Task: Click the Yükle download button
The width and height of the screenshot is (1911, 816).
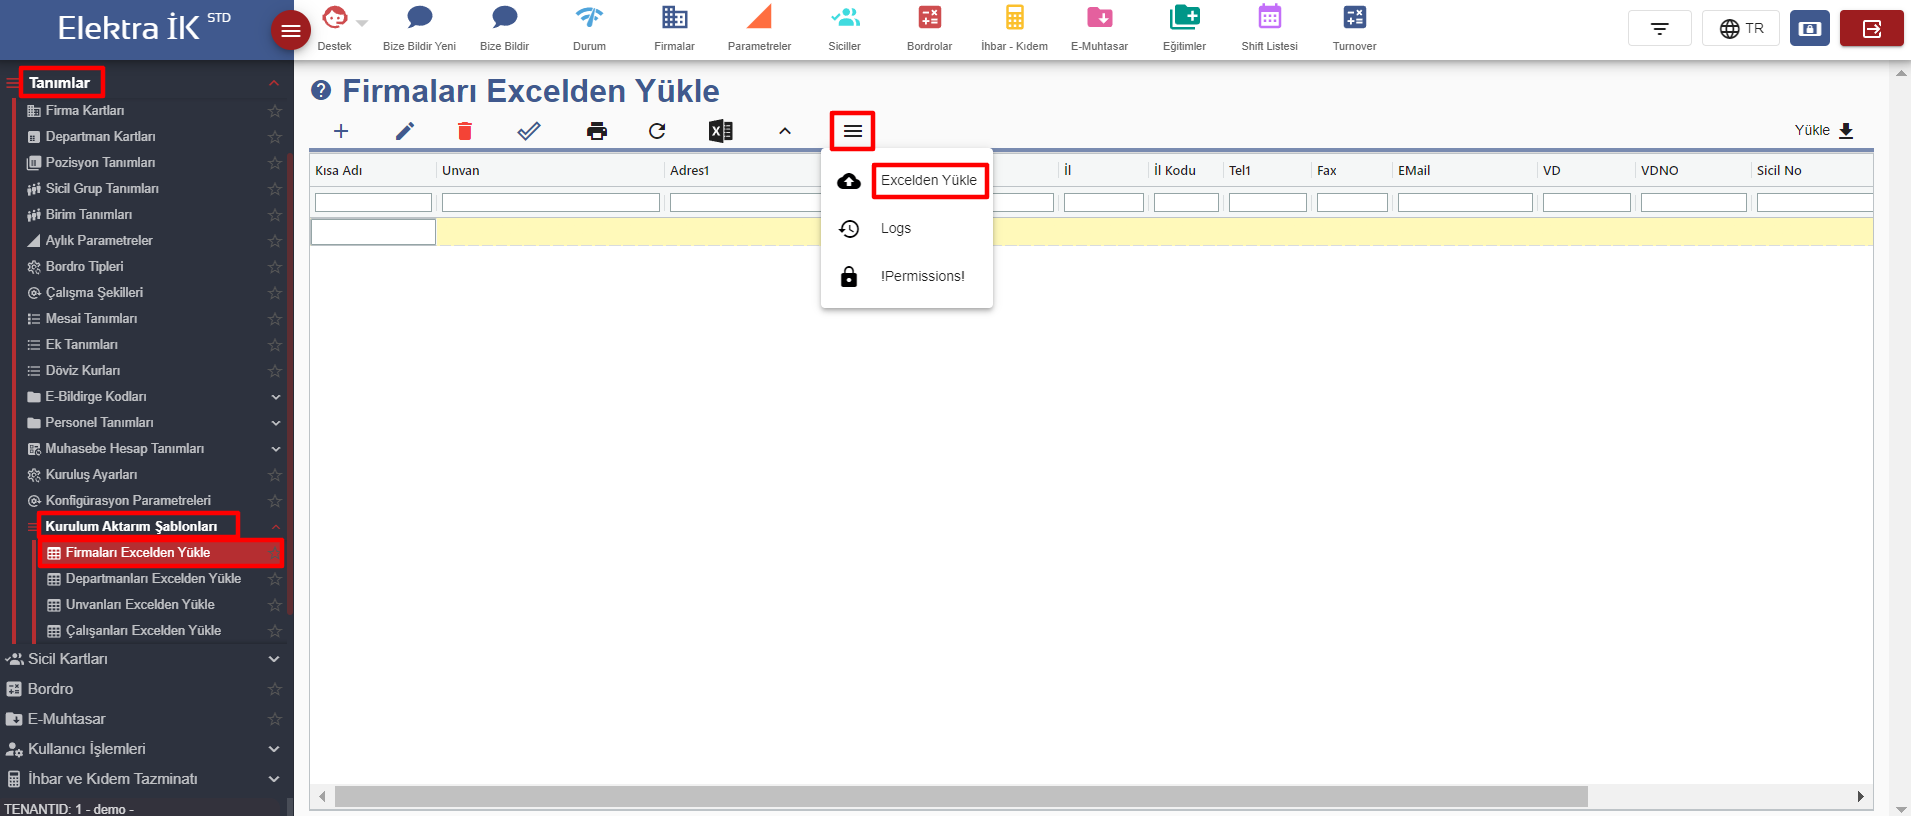Action: 1824,130
